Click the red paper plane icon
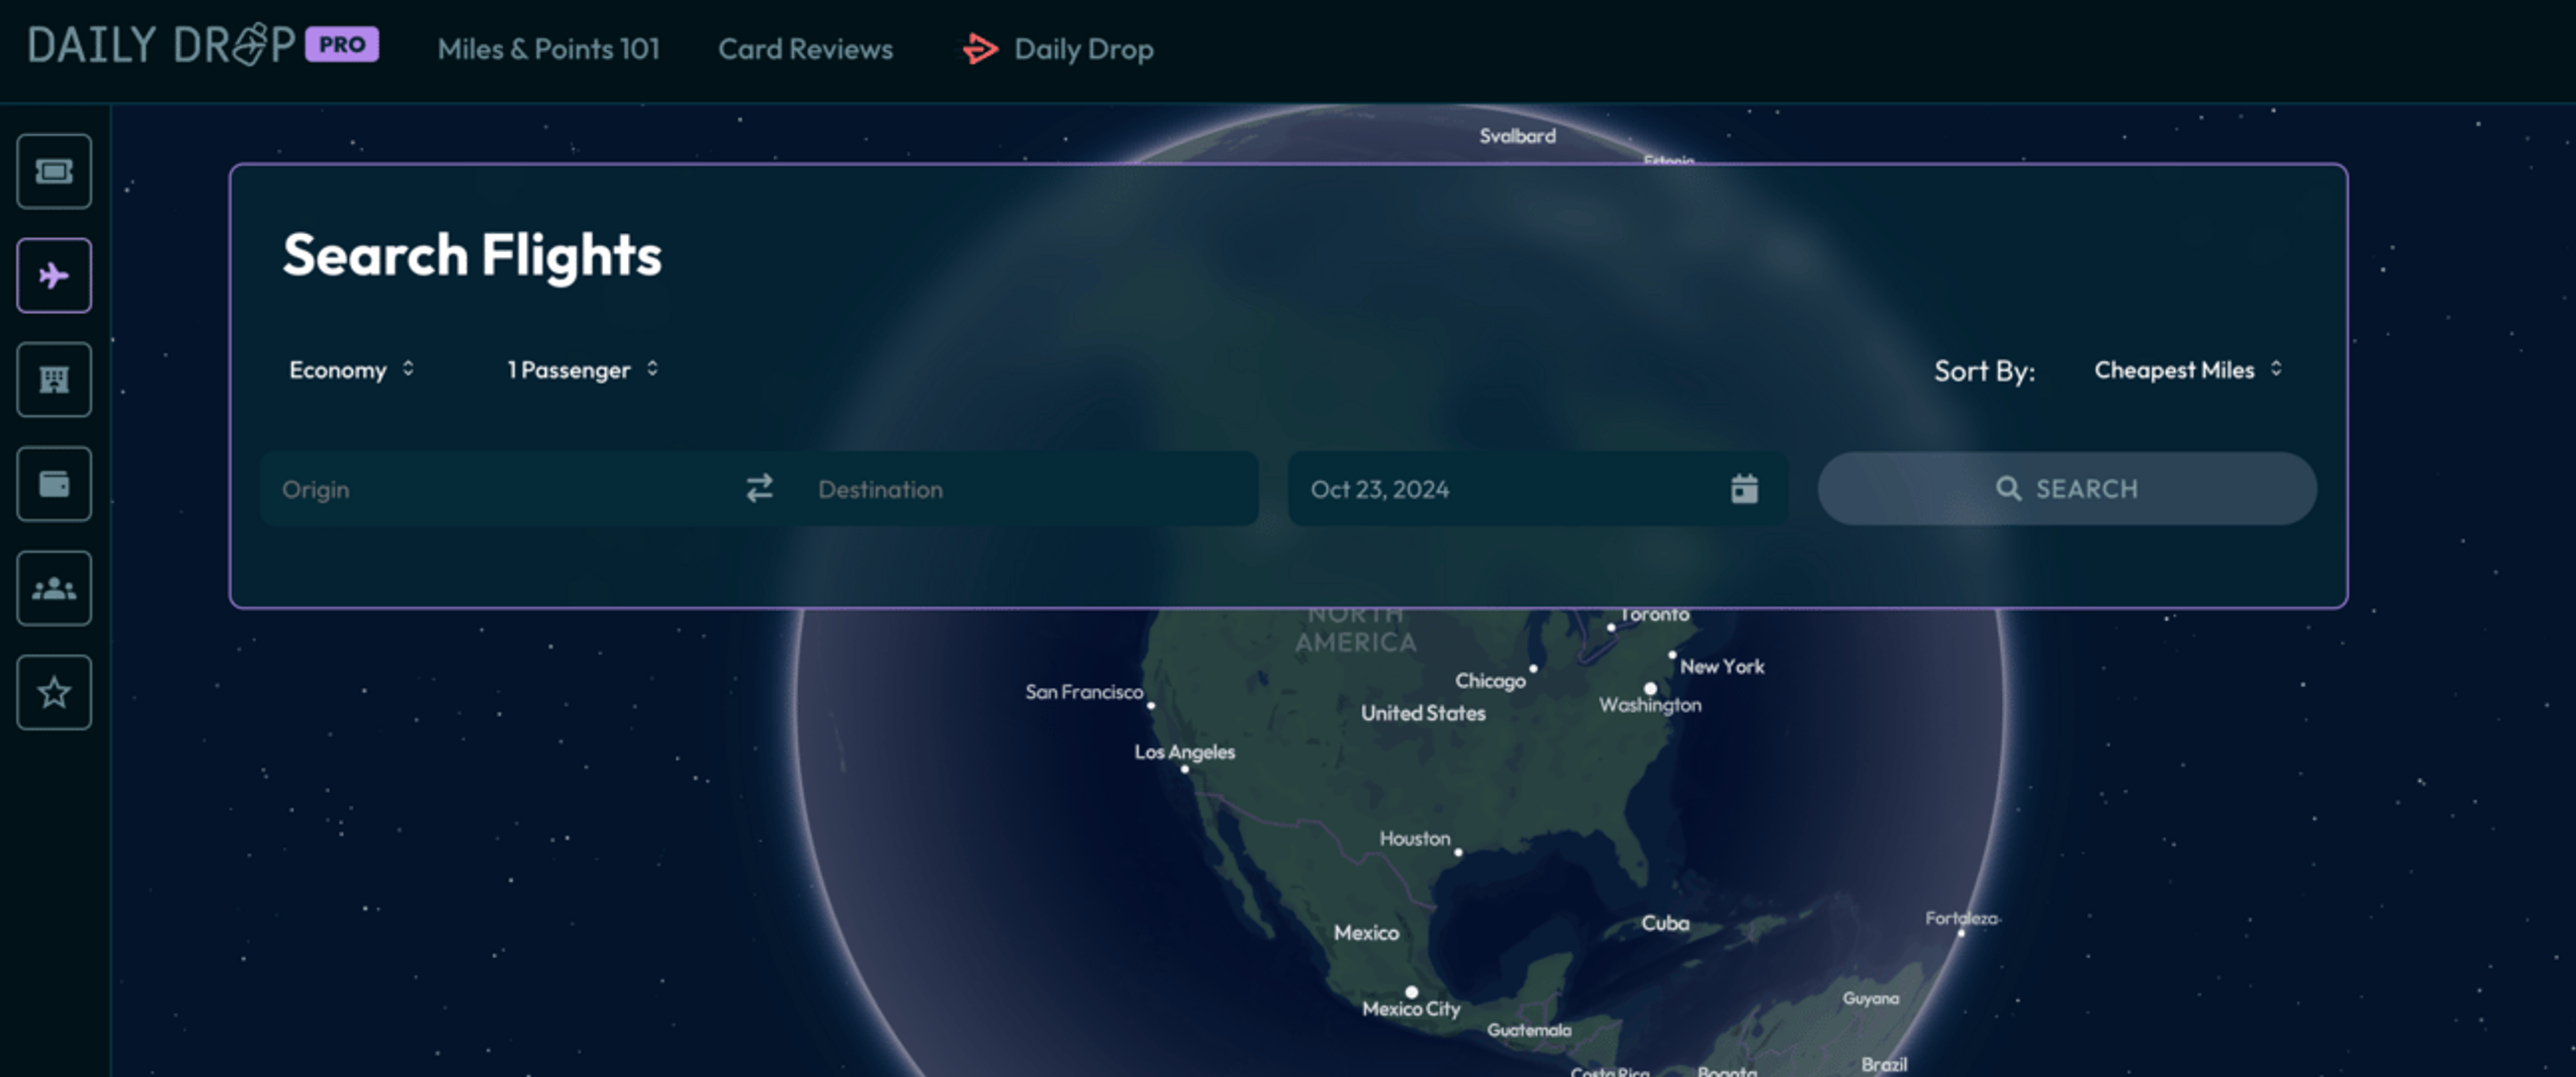Screen dimensions: 2576x1077 coord(980,48)
